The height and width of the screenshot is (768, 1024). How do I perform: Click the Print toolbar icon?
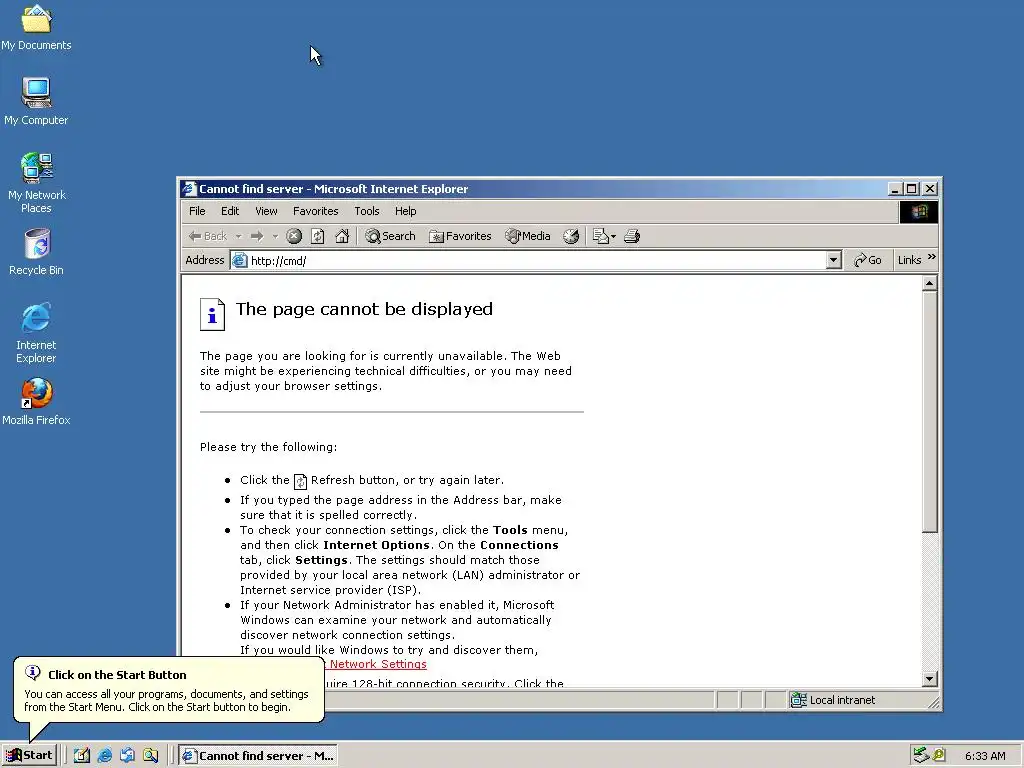tap(632, 236)
